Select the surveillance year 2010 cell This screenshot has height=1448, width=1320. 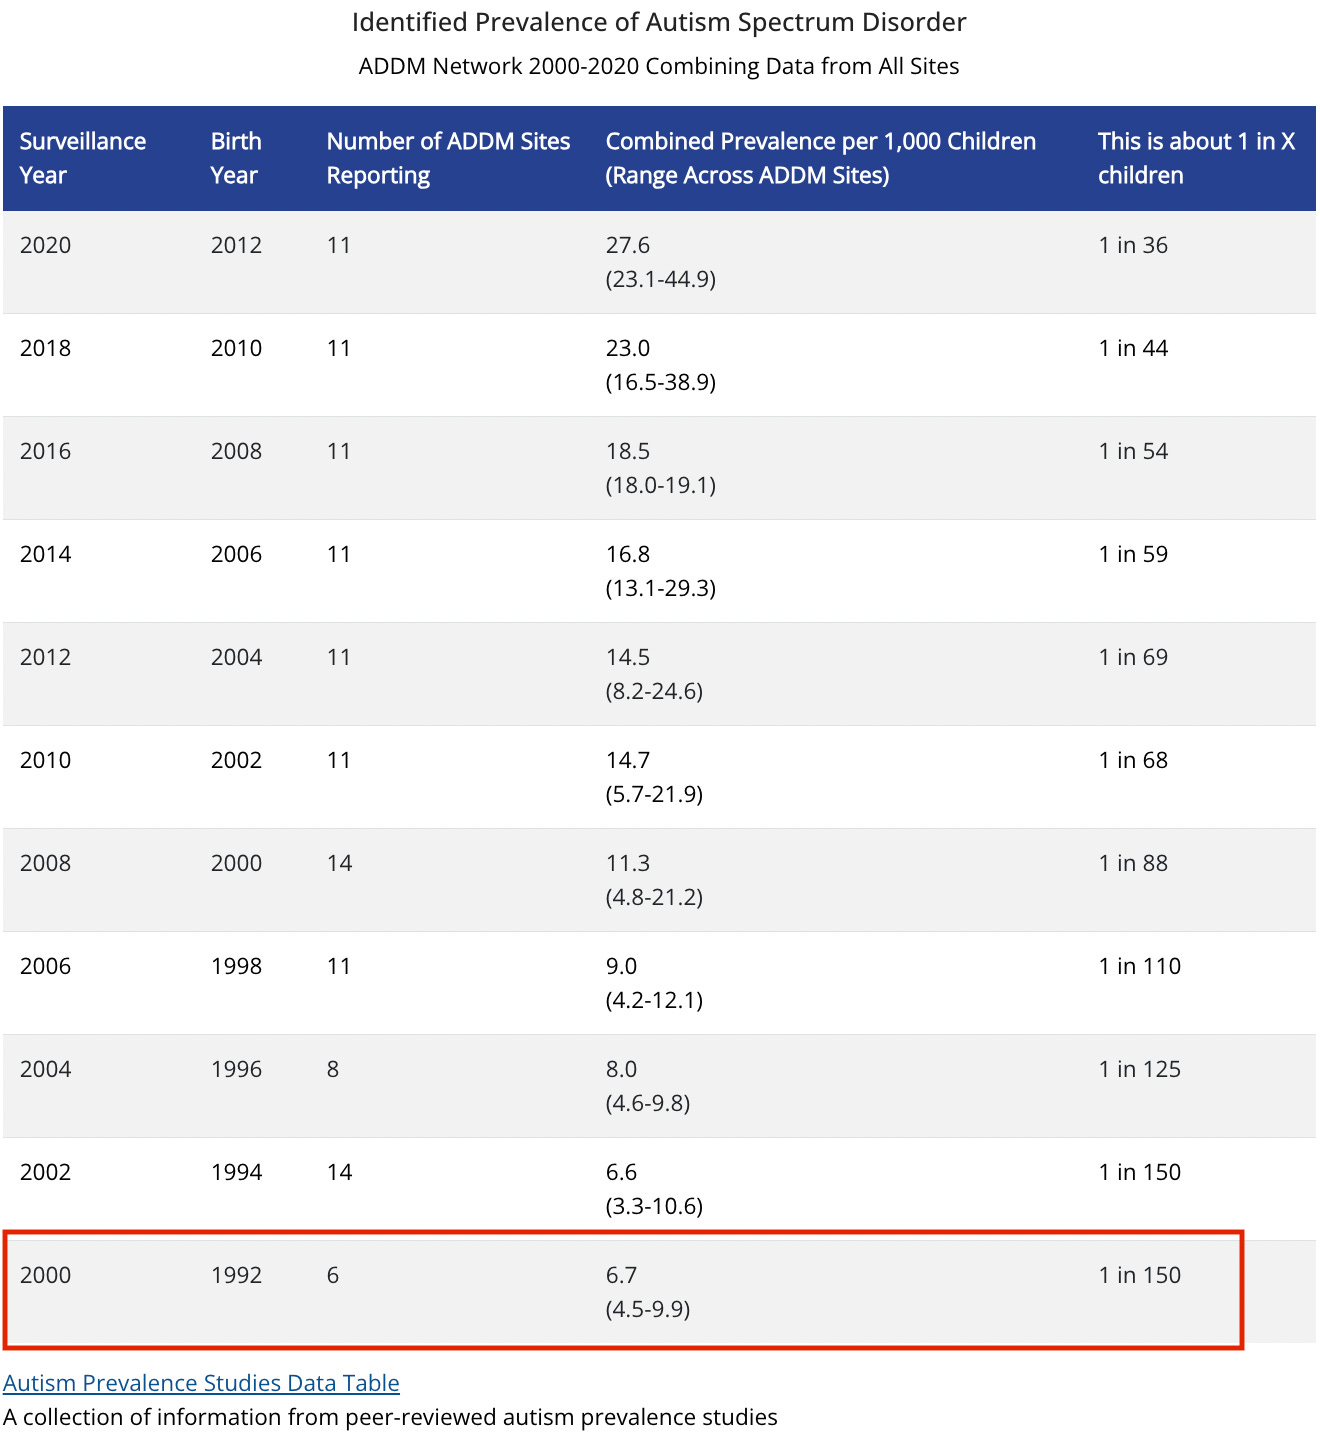click(x=46, y=760)
